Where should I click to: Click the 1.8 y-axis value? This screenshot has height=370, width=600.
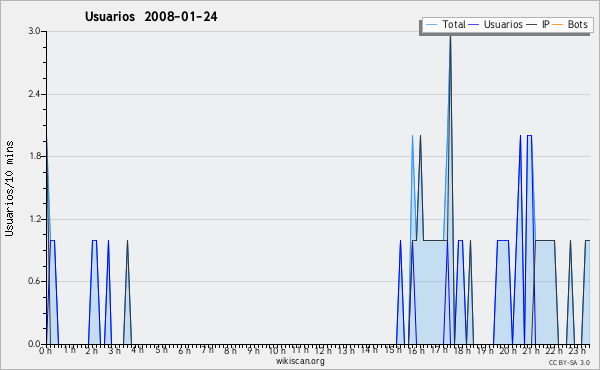(34, 156)
